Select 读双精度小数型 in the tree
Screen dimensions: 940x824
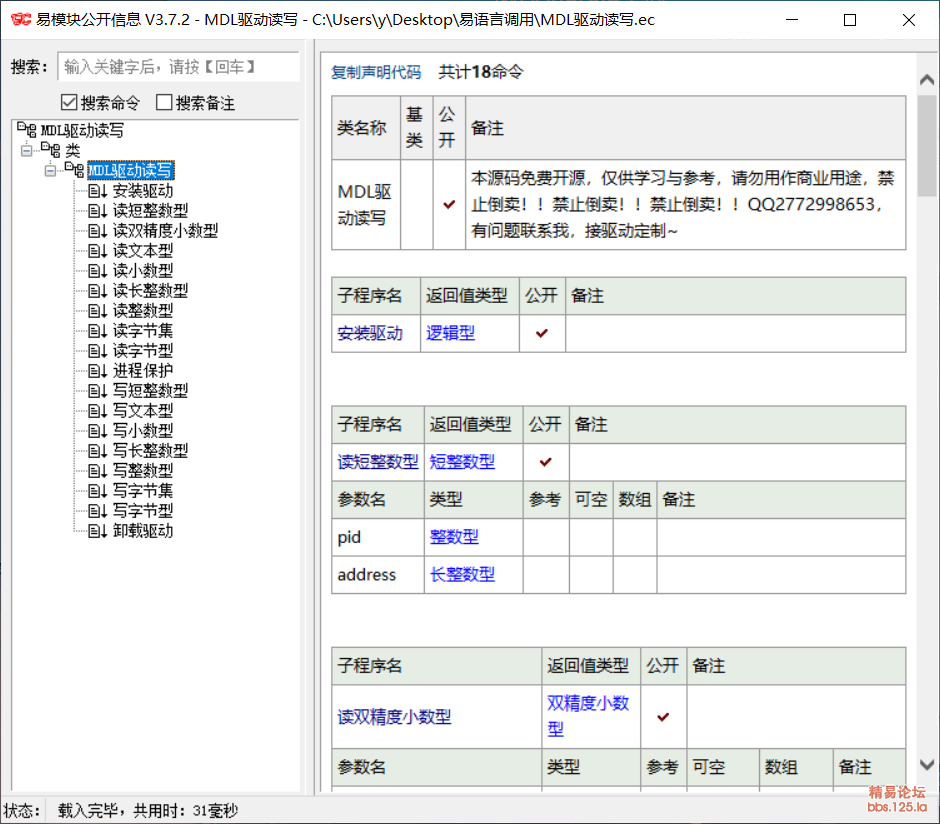(x=165, y=231)
